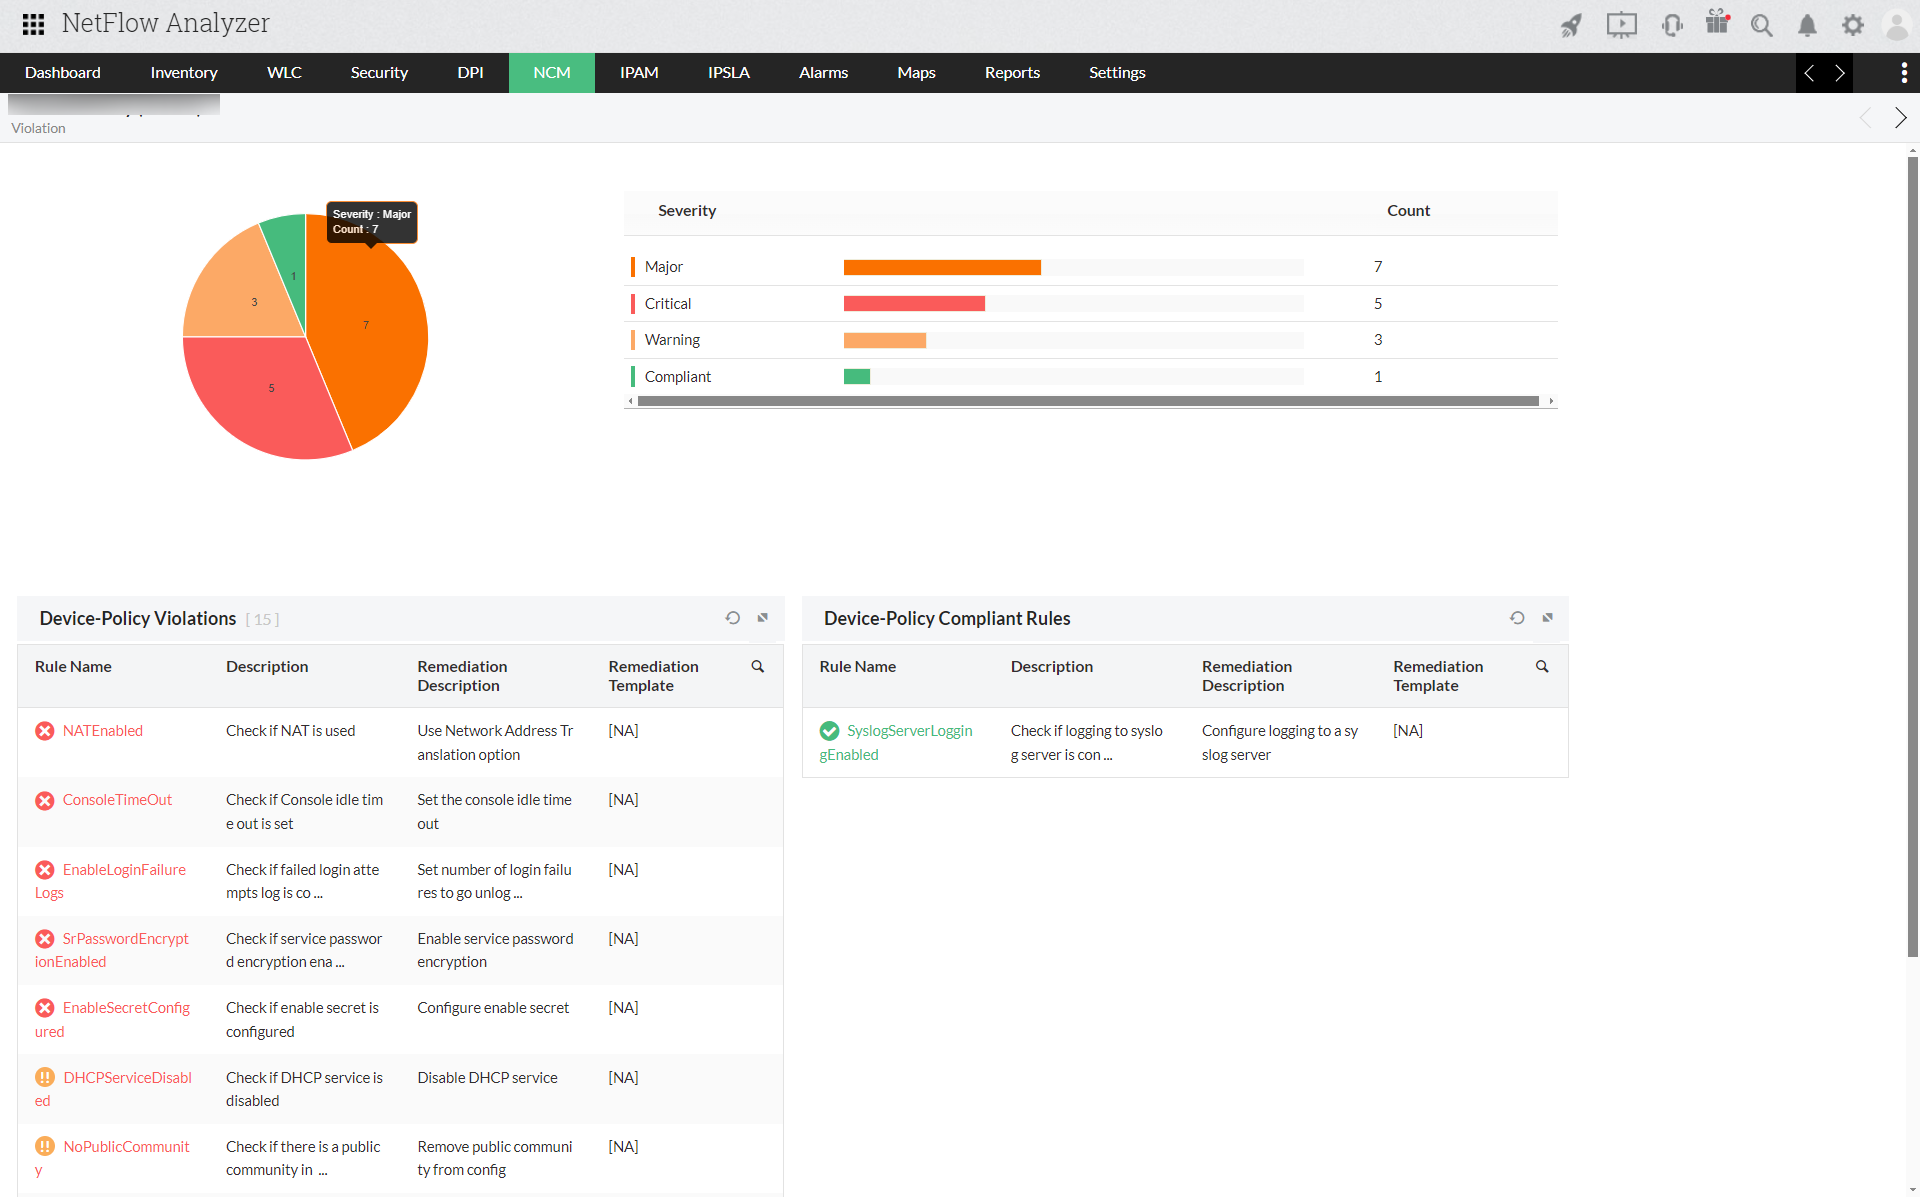Image resolution: width=1920 pixels, height=1197 pixels.
Task: Toggle the Compliant series in the severity legend
Action: 677,376
